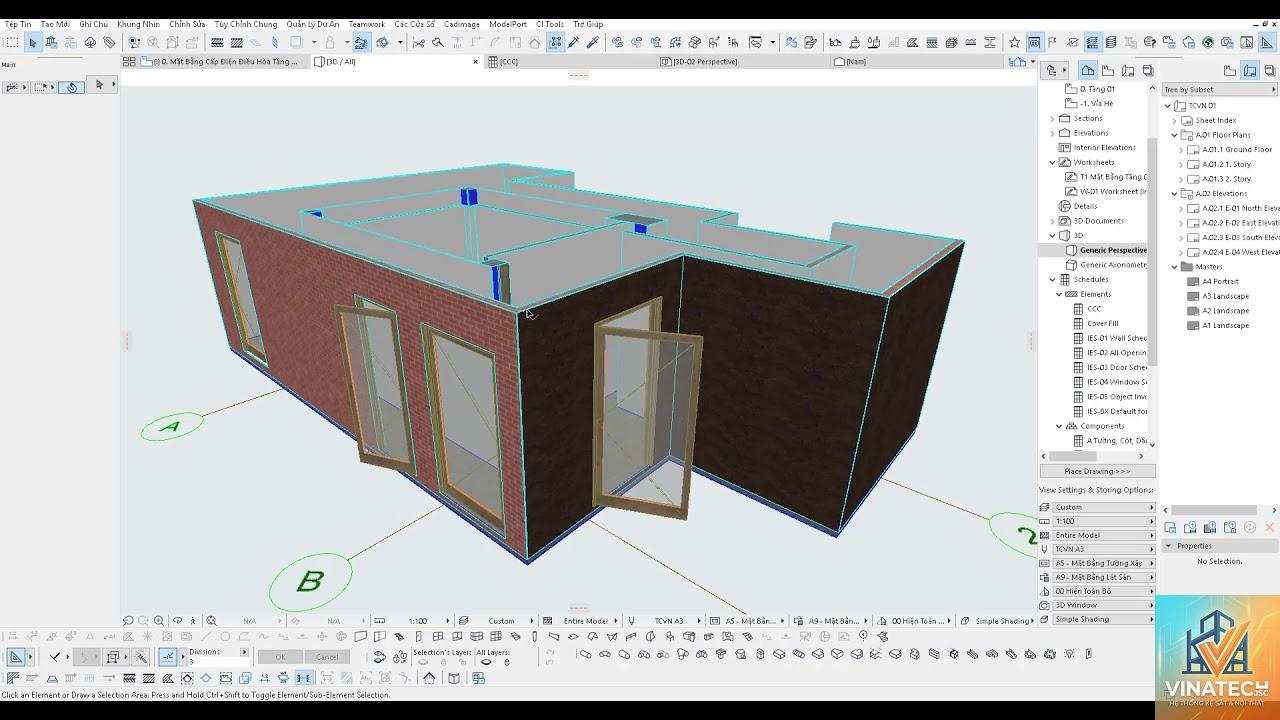Click the Place Drawing button
The image size is (1280, 720).
[x=1097, y=471]
